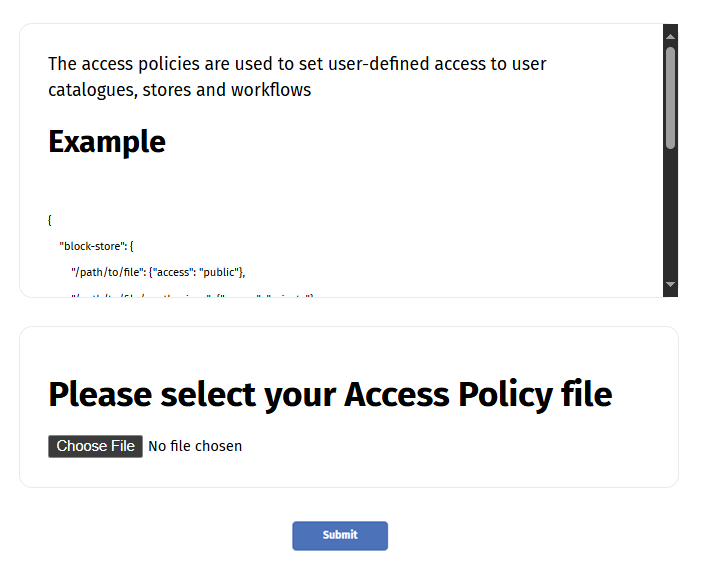Screen dimensions: 705x568
Task: Click the access policies description paragraph
Action: tap(297, 77)
